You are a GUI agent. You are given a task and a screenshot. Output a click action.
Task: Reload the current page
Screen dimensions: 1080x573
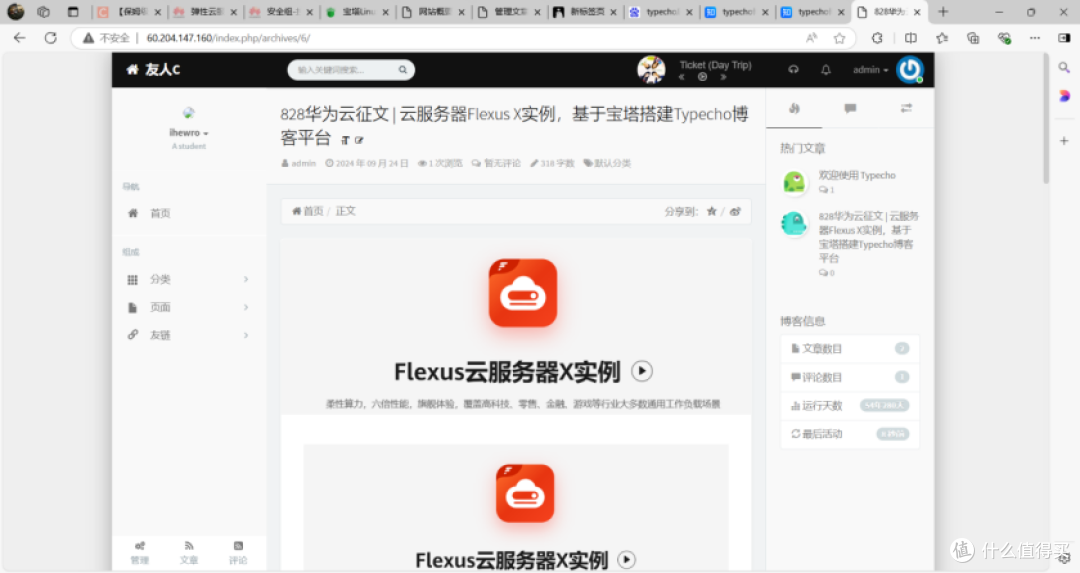click(x=50, y=38)
